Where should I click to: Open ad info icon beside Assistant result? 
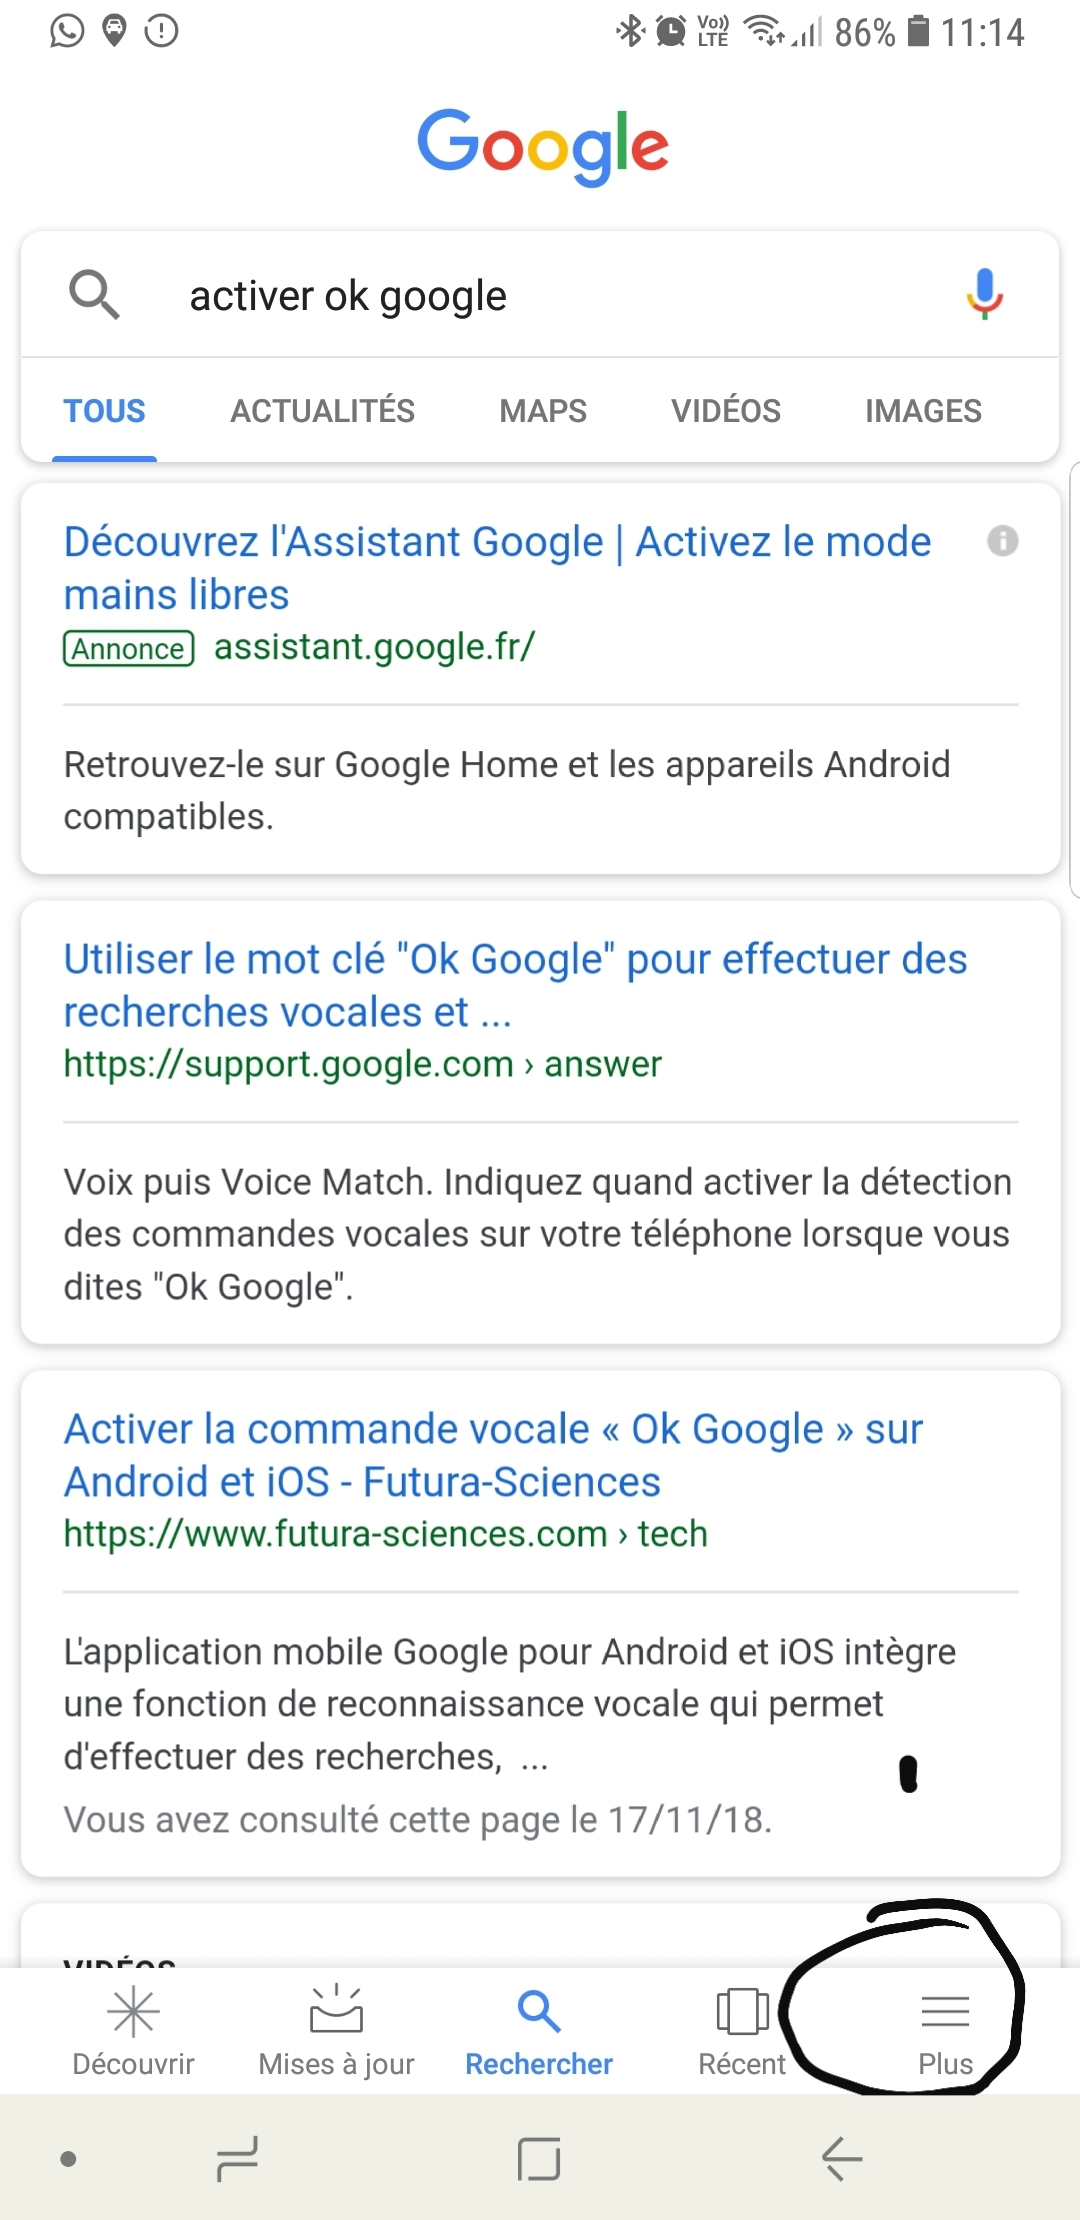(x=1002, y=541)
